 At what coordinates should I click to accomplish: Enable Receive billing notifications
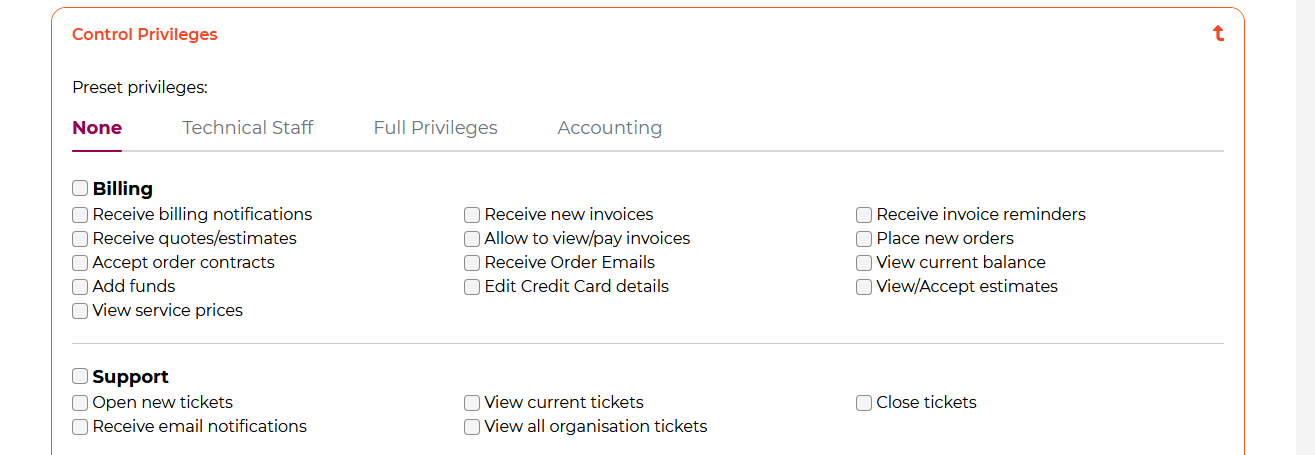pyautogui.click(x=80, y=214)
